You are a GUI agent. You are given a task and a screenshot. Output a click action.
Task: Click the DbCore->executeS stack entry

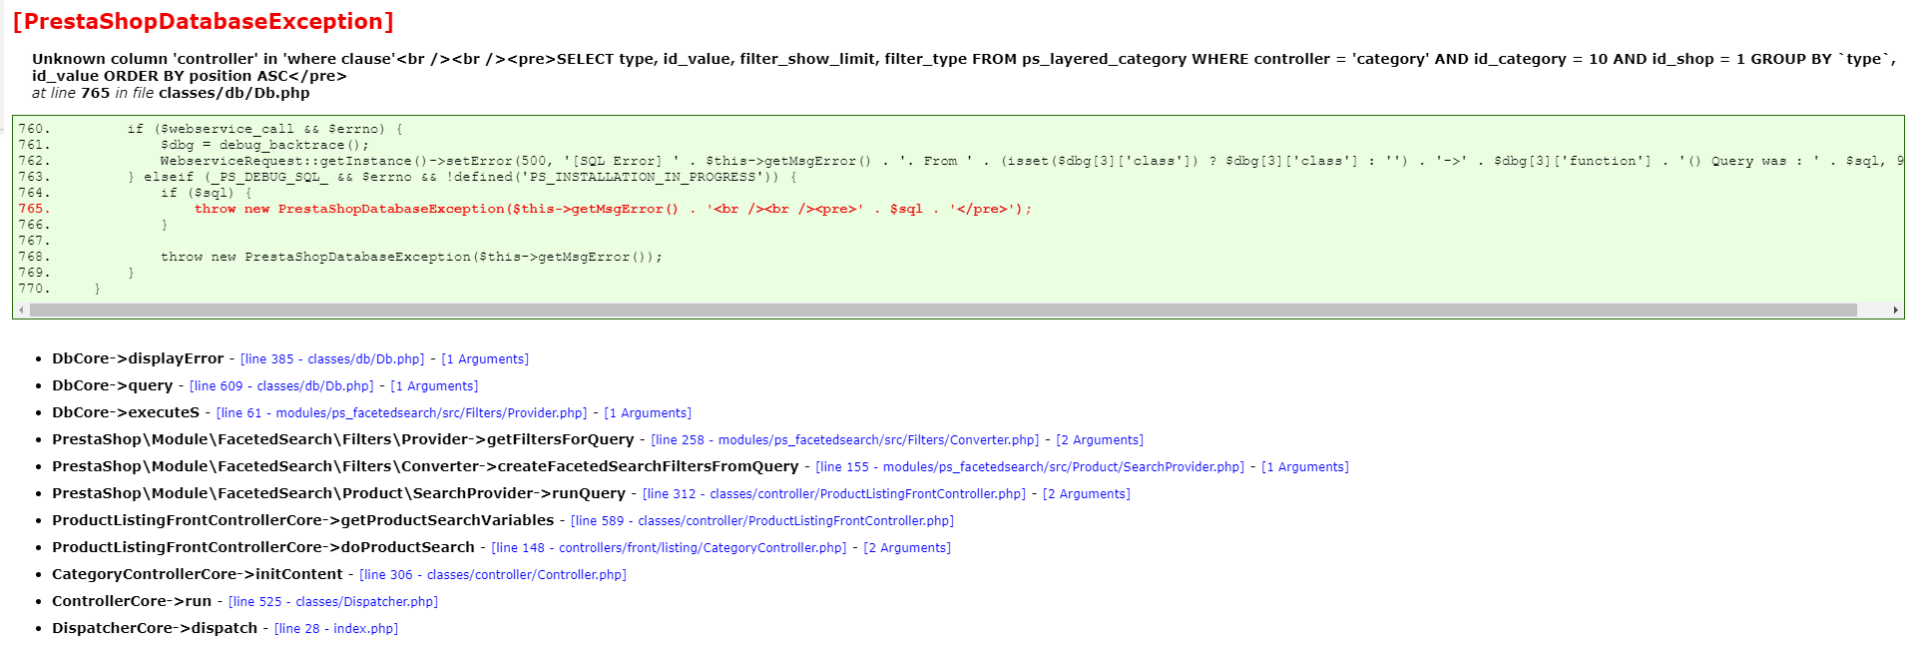pyautogui.click(x=126, y=413)
